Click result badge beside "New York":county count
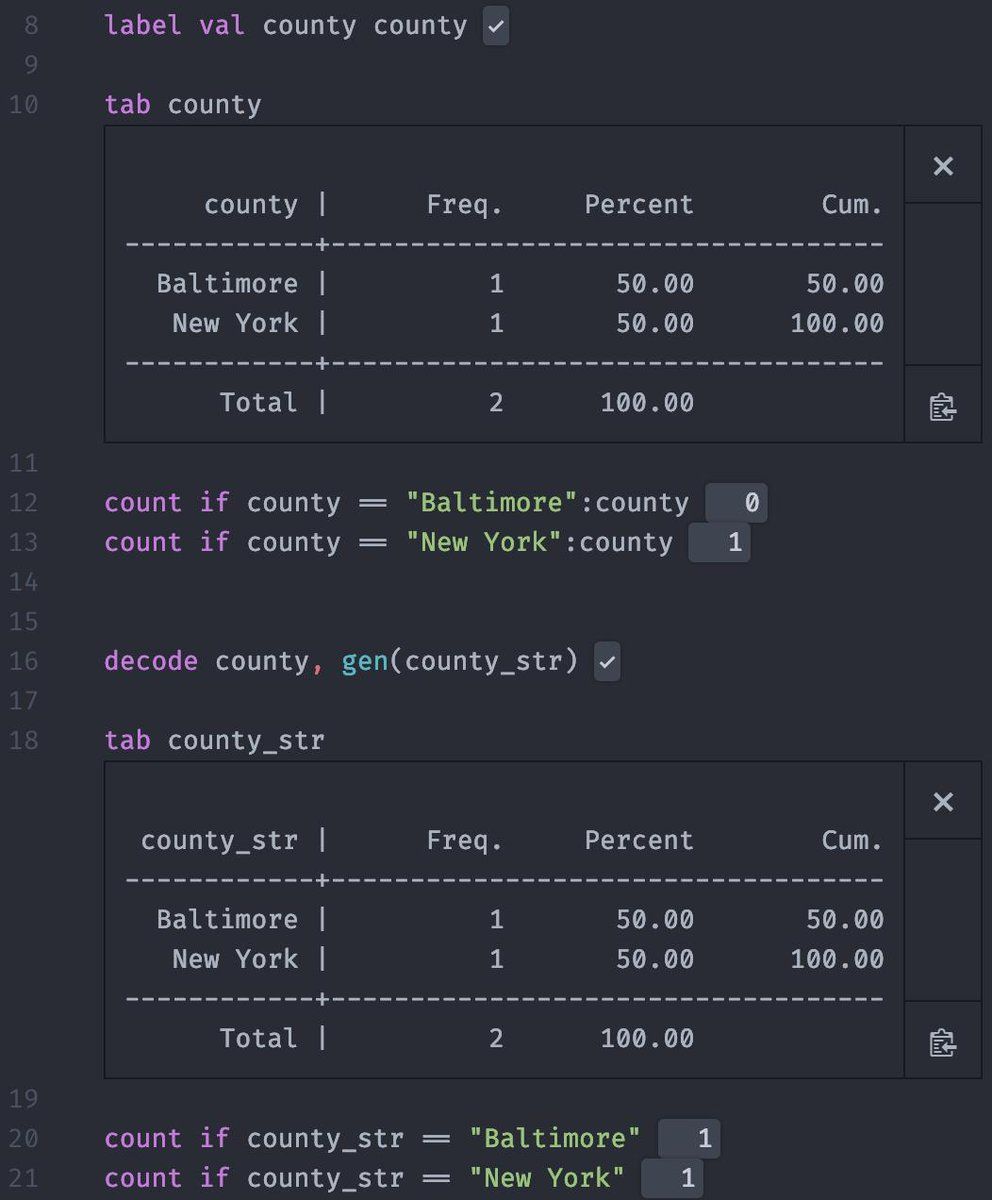This screenshot has width=992, height=1200. 720,543
